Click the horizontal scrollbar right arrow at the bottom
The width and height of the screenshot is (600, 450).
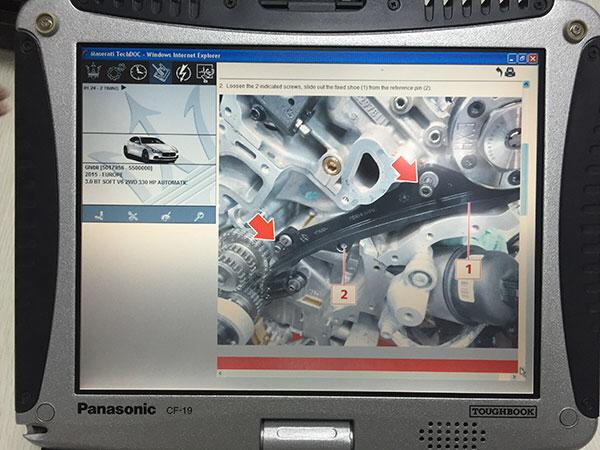514,377
